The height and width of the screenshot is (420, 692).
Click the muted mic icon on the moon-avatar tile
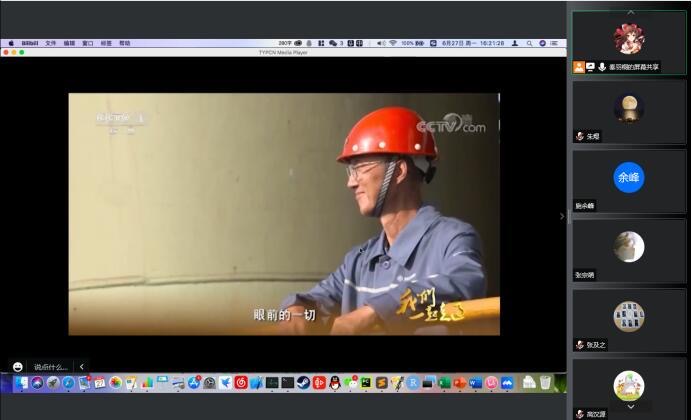[x=580, y=136]
